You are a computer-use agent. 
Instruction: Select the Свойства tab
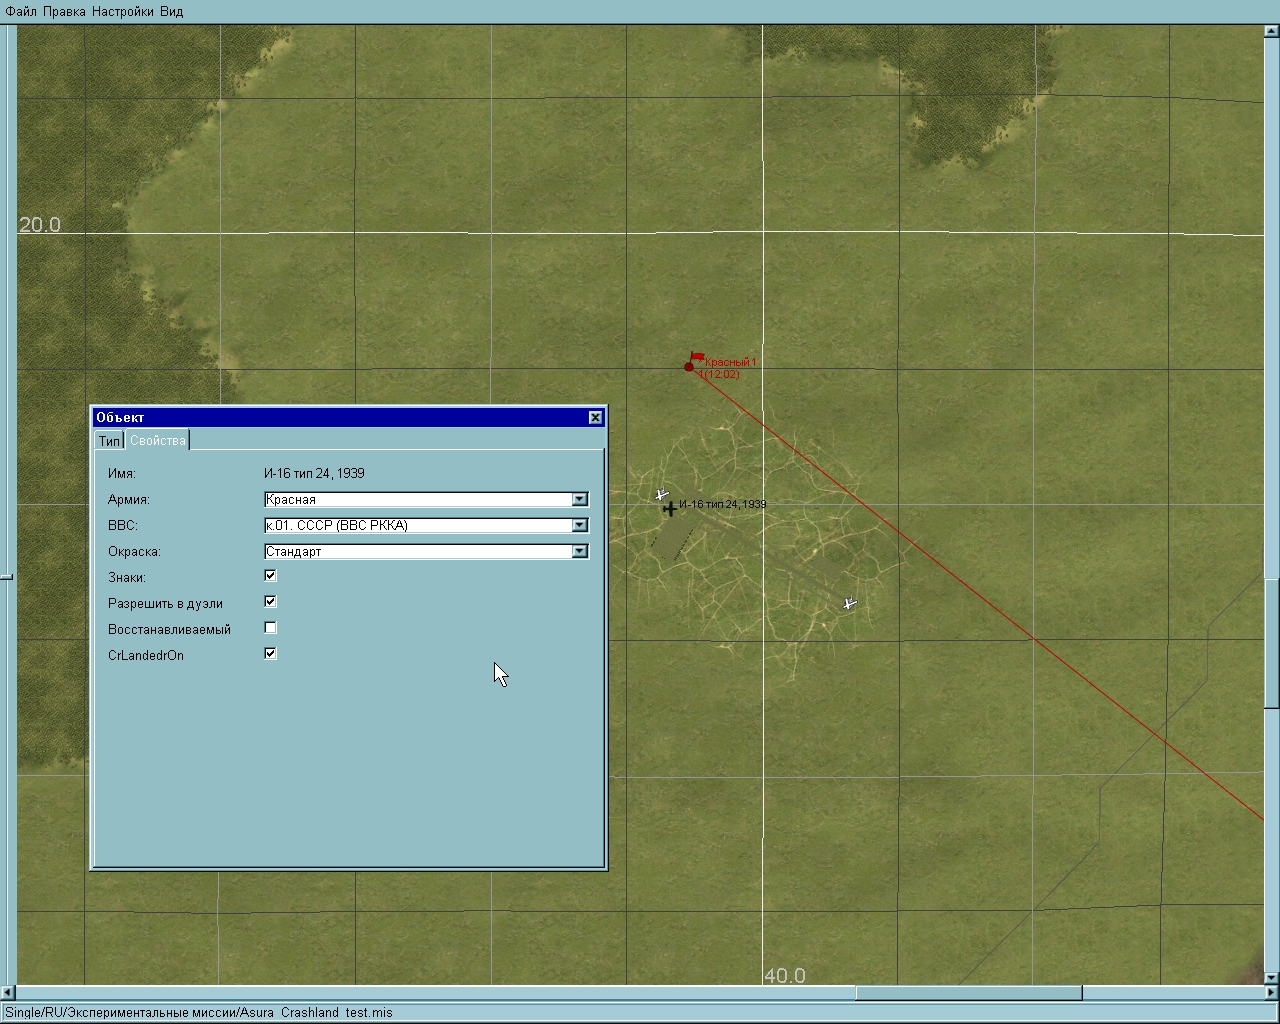158,441
